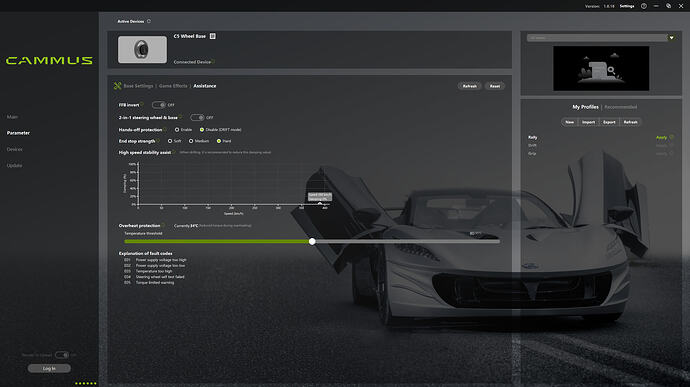This screenshot has height=387, width=690.
Task: Click the Active Devices refresh icon
Action: (x=149, y=21)
